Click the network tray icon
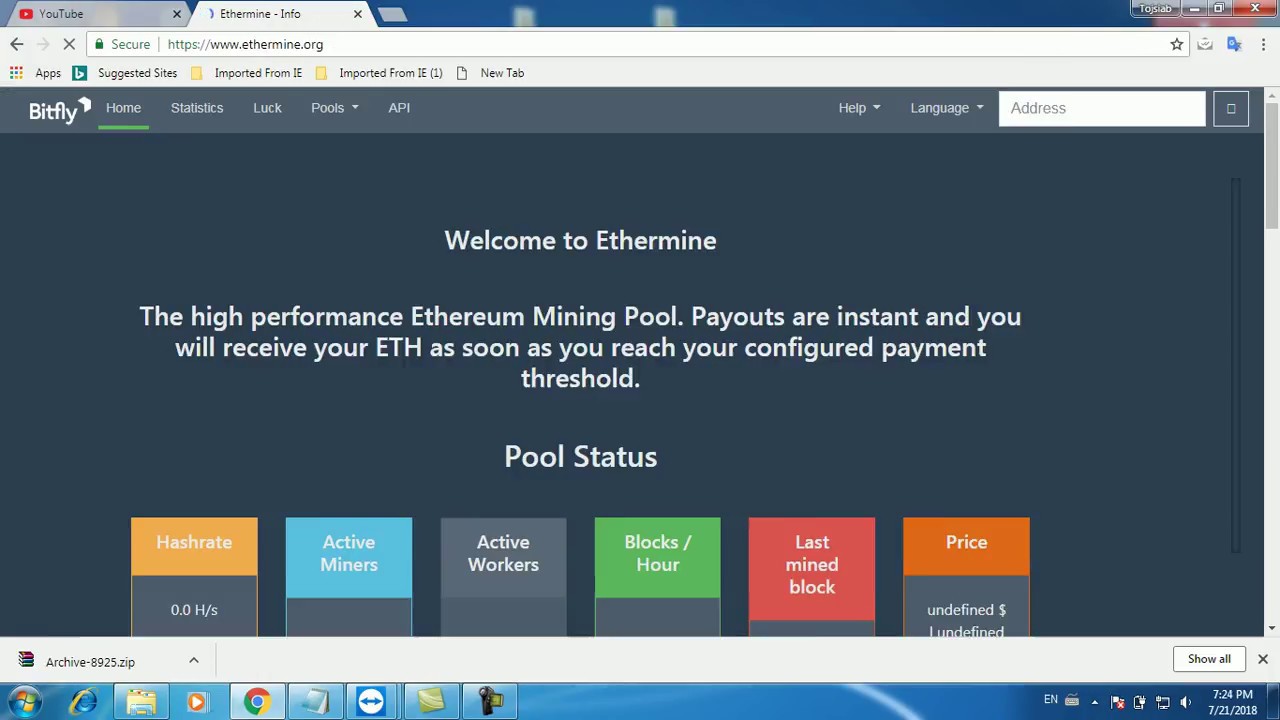 (x=1162, y=702)
